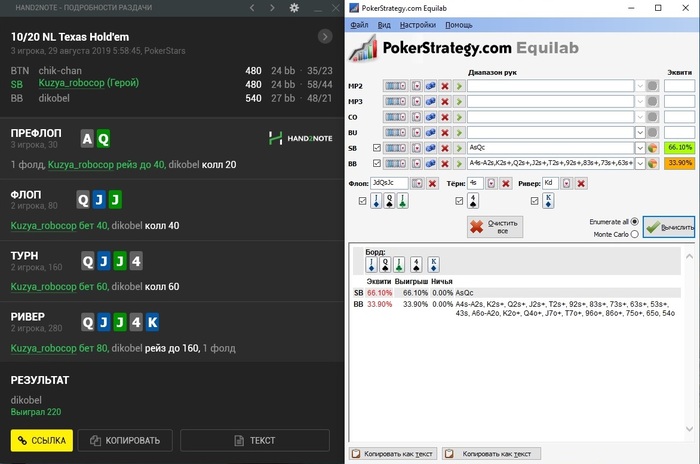Clear BU range with red X
The image size is (700, 464).
(x=445, y=133)
